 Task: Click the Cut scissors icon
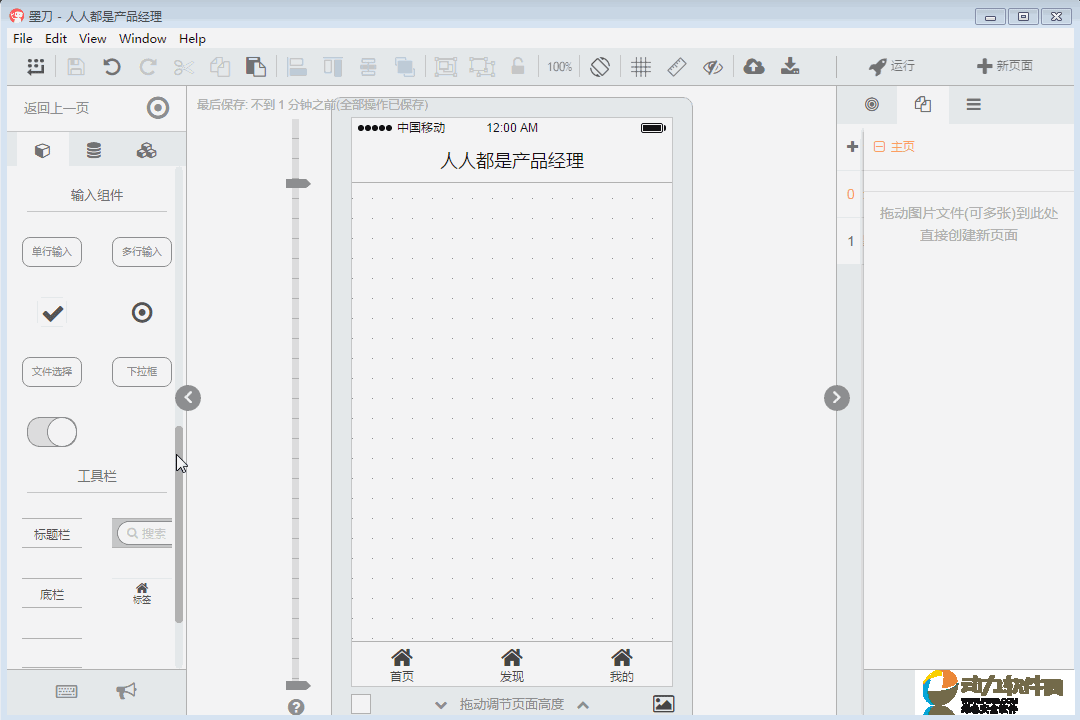pos(183,67)
